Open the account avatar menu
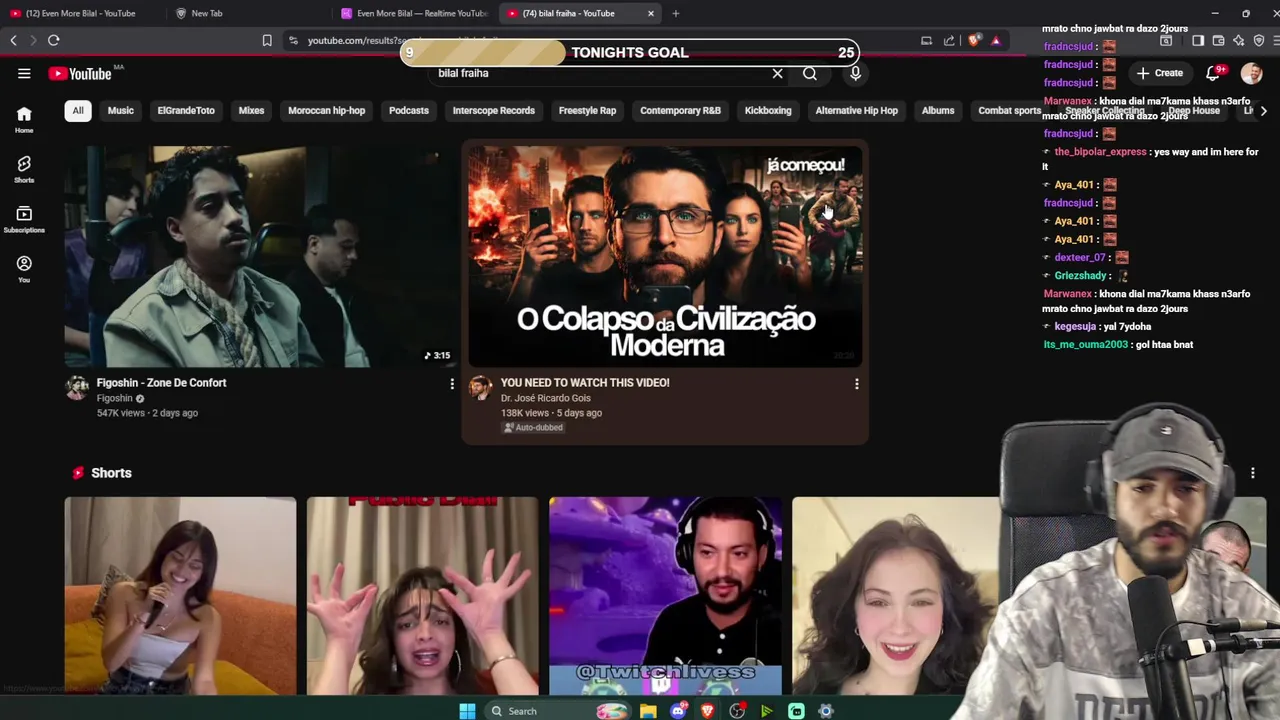This screenshot has width=1280, height=720. 1251,73
